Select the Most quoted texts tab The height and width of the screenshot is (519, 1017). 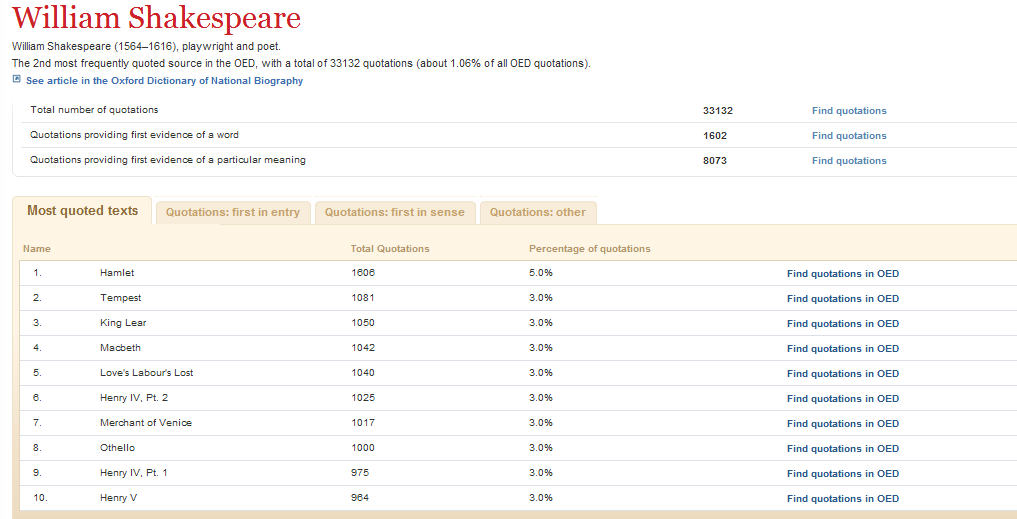pyautogui.click(x=82, y=211)
